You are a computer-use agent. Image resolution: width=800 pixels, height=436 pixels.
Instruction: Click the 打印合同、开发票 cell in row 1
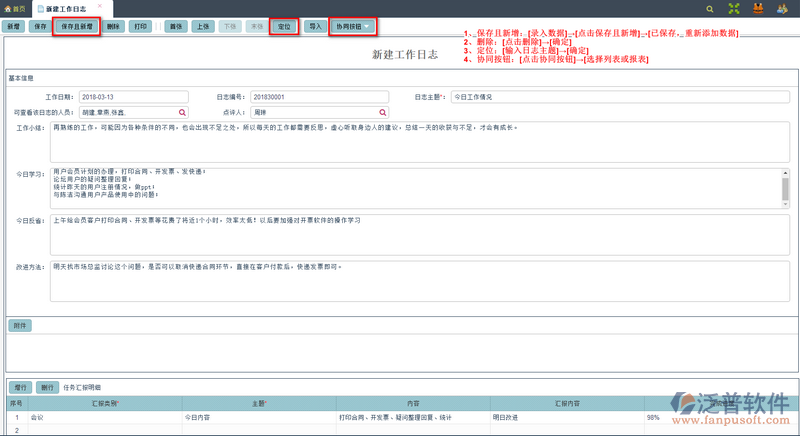413,417
